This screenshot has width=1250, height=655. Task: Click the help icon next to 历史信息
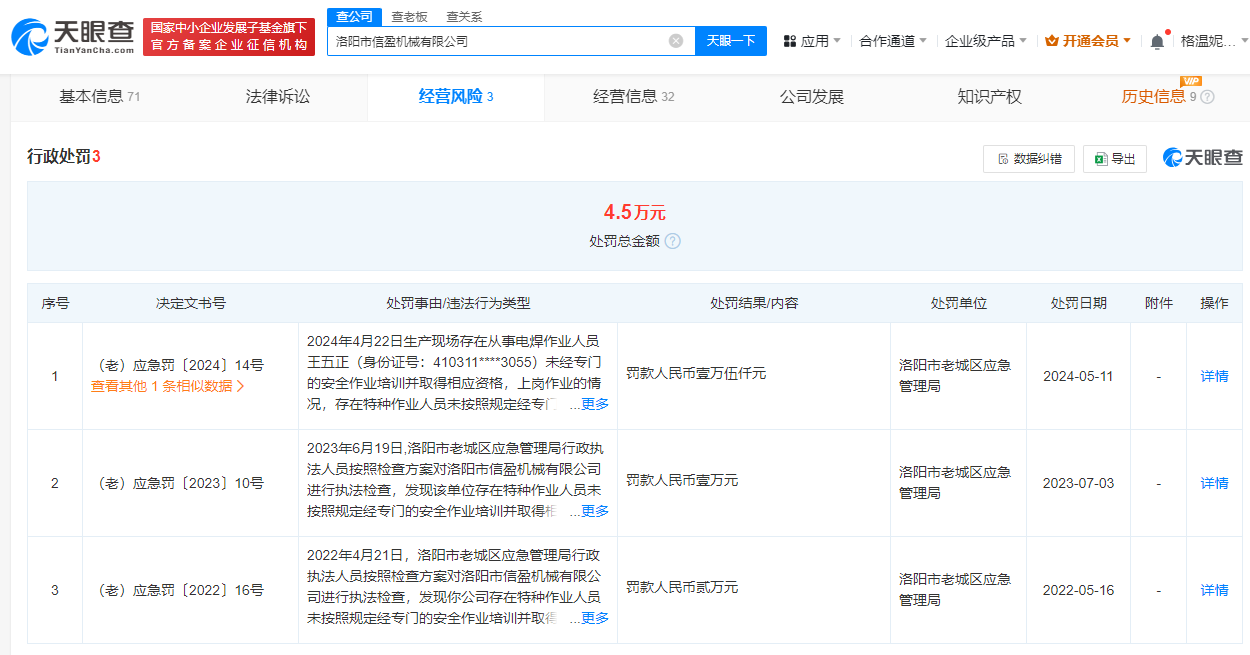tap(1207, 97)
